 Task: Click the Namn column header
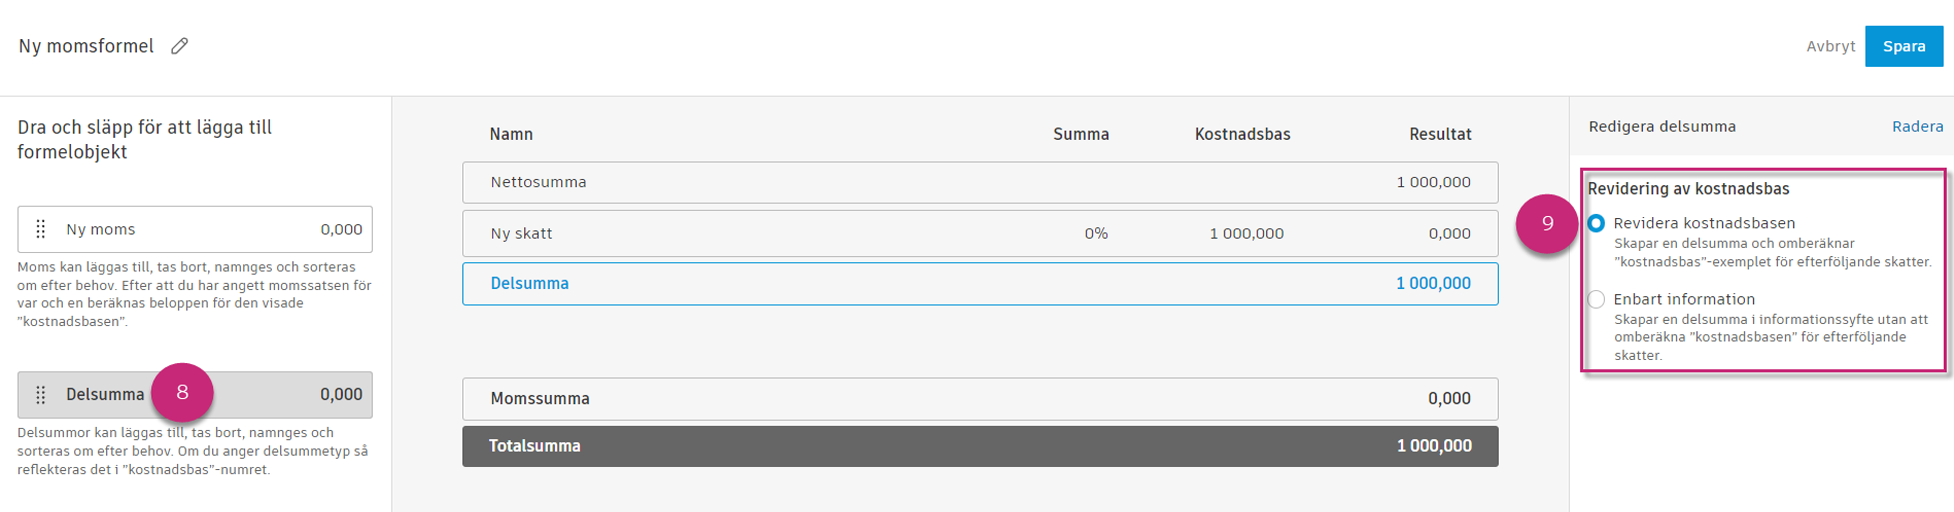511,134
